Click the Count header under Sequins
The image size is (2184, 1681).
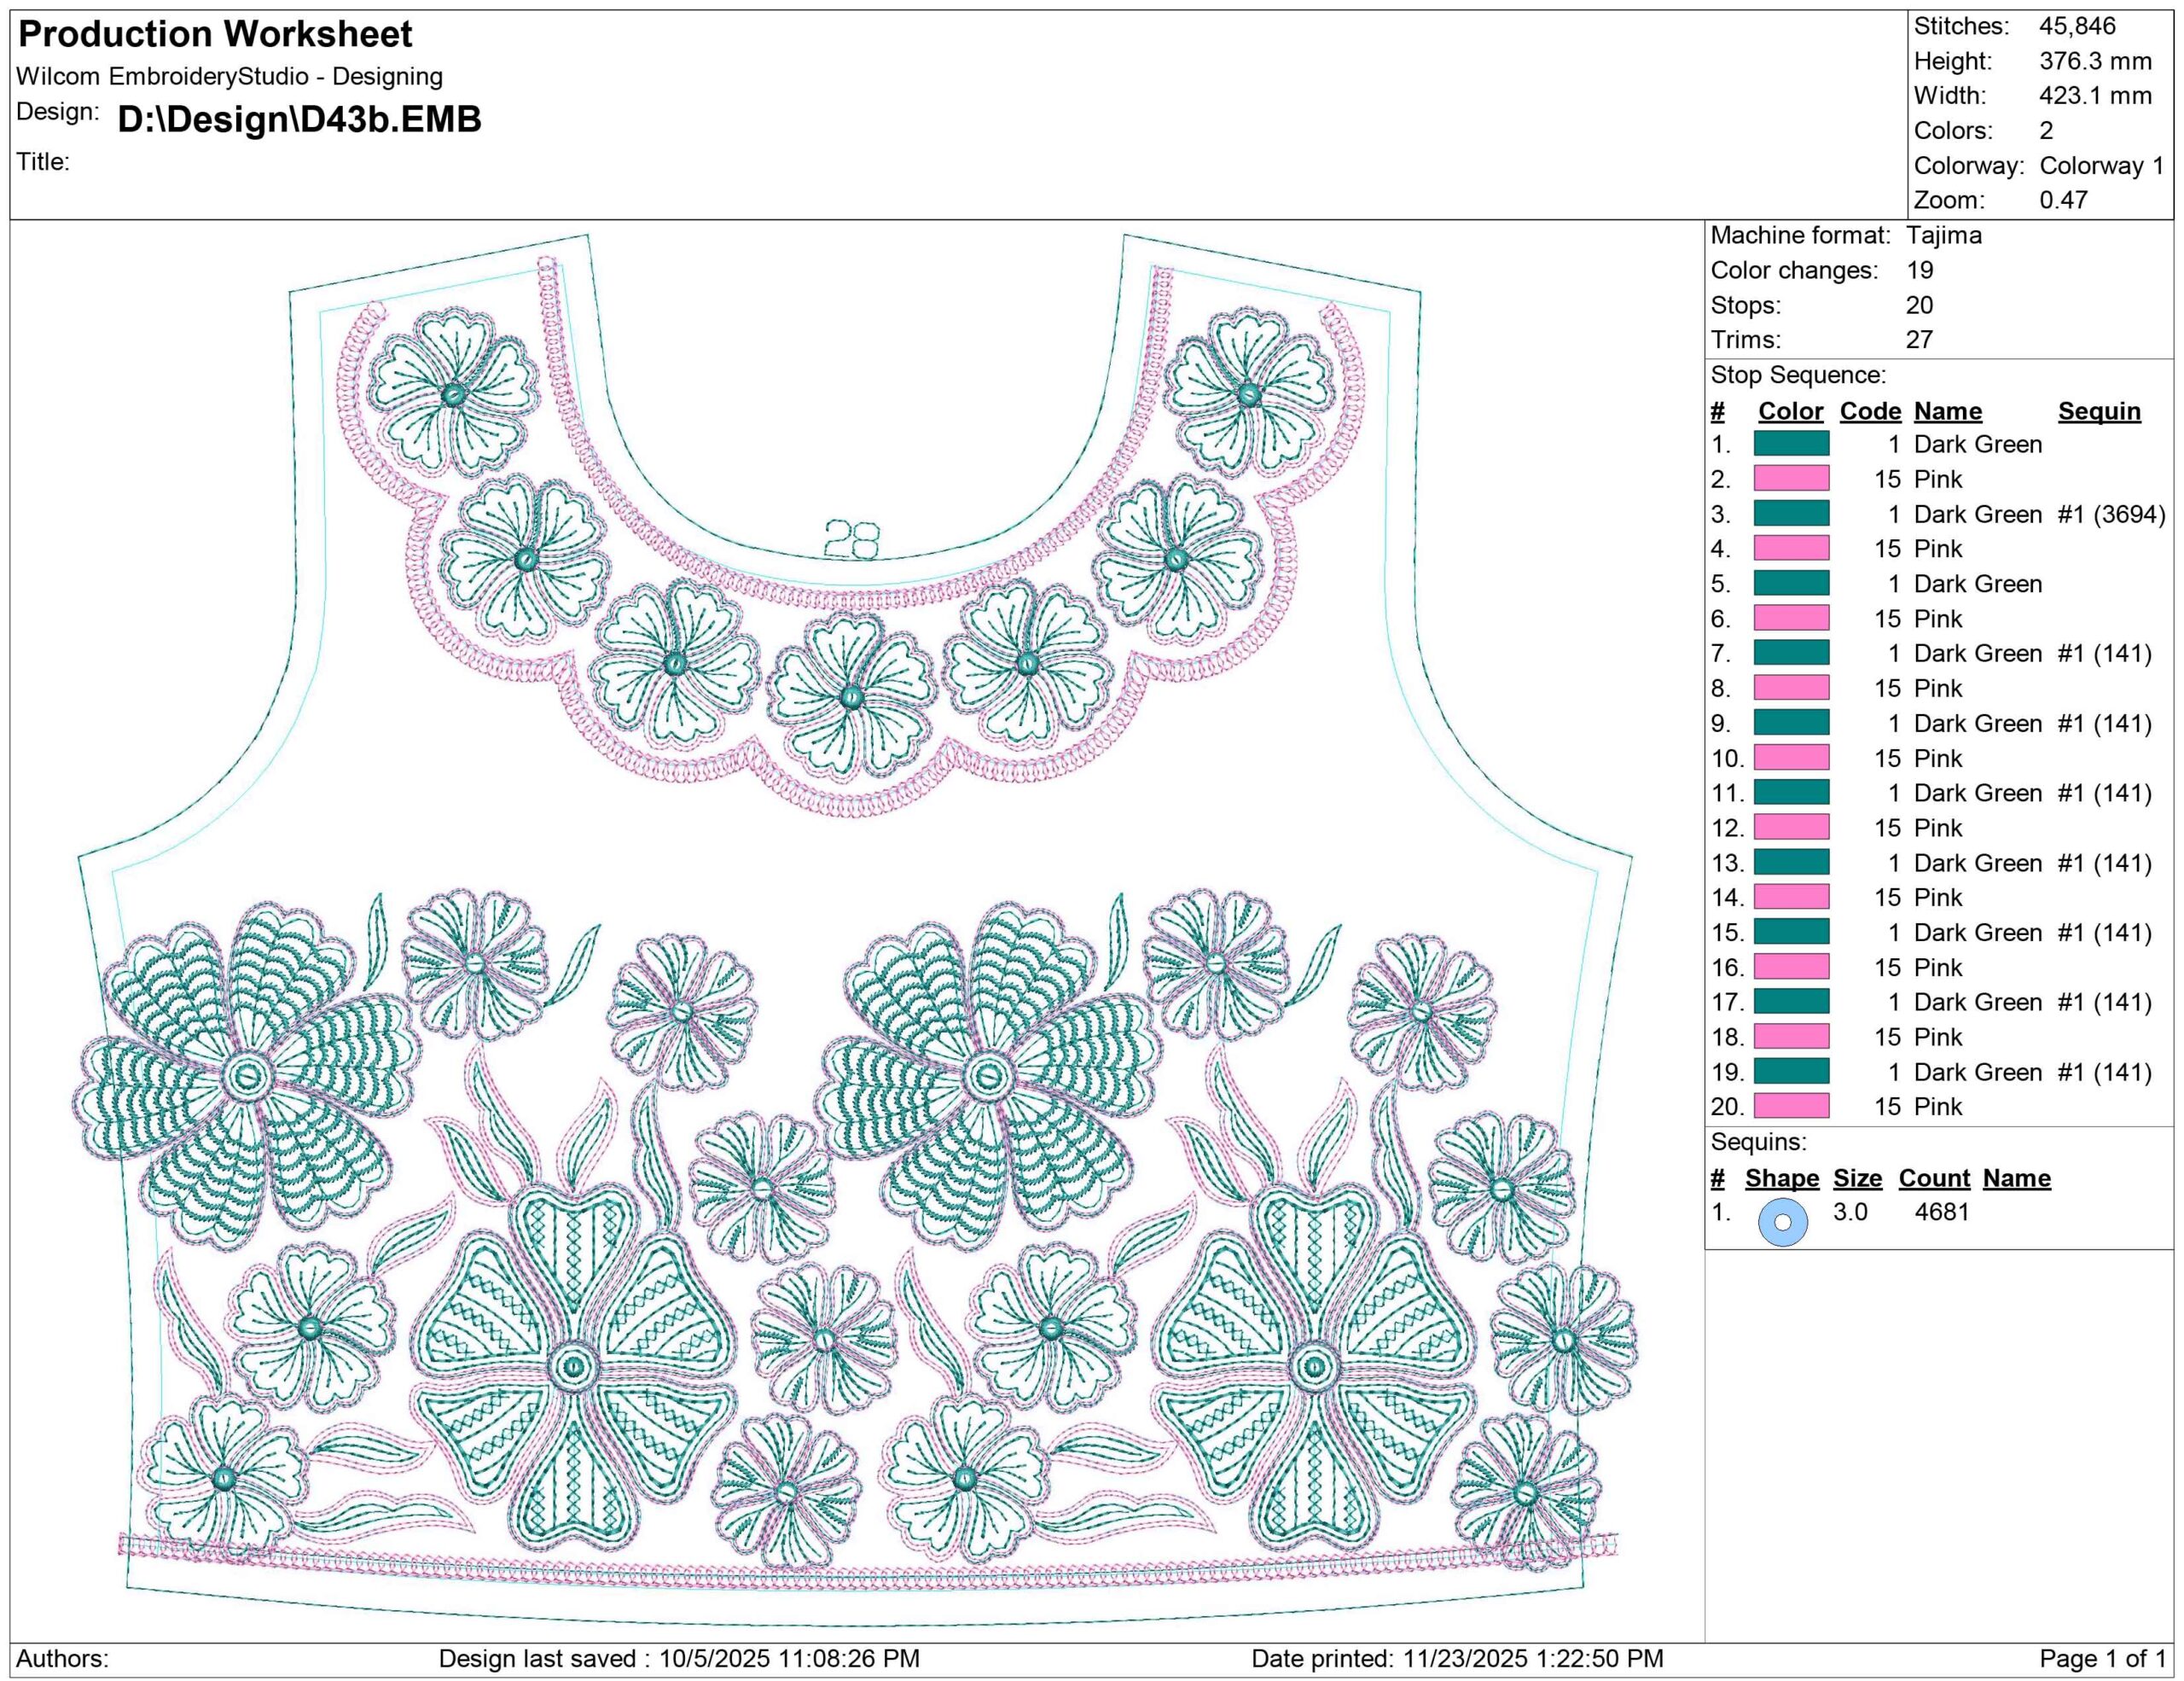point(1933,1178)
